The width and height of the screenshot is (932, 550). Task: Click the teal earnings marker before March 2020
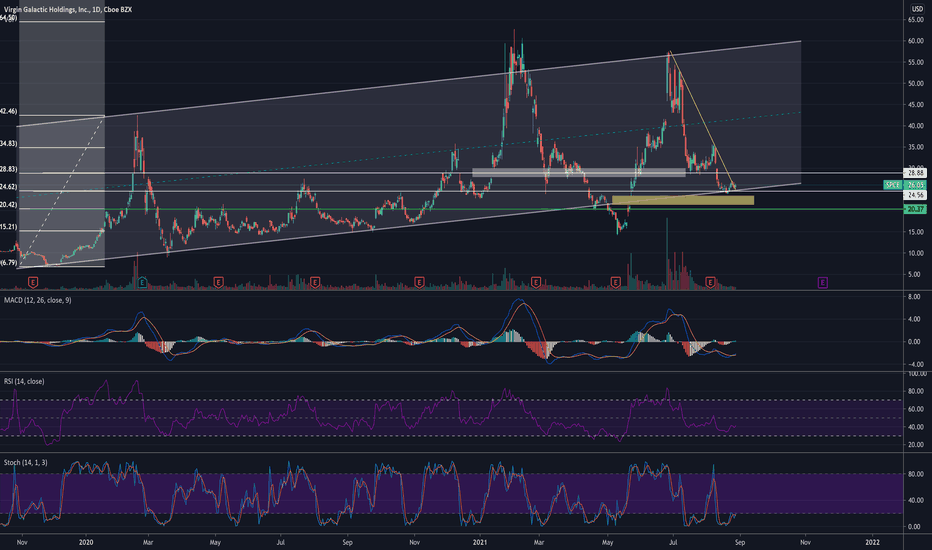tap(142, 282)
